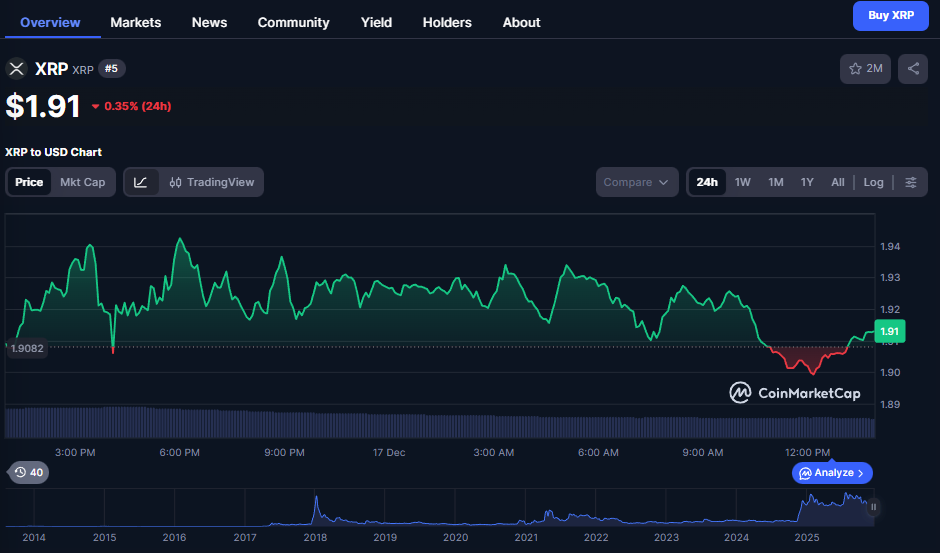Viewport: 940px width, 553px height.
Task: Select the line chart view icon
Action: tap(140, 182)
